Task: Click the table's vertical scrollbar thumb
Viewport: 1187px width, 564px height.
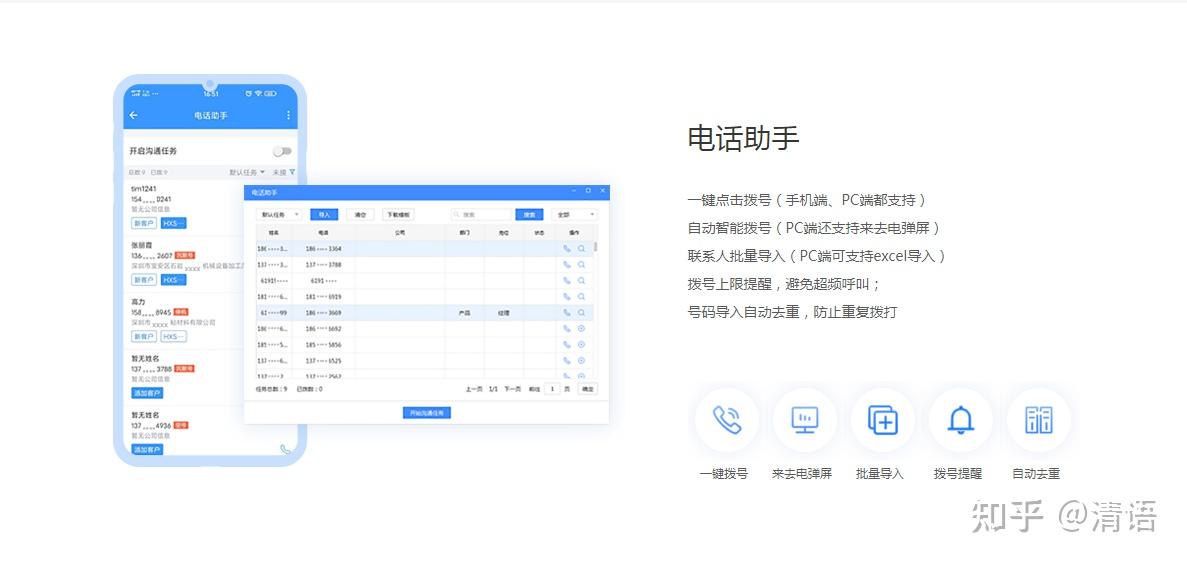Action: pyautogui.click(x=596, y=247)
